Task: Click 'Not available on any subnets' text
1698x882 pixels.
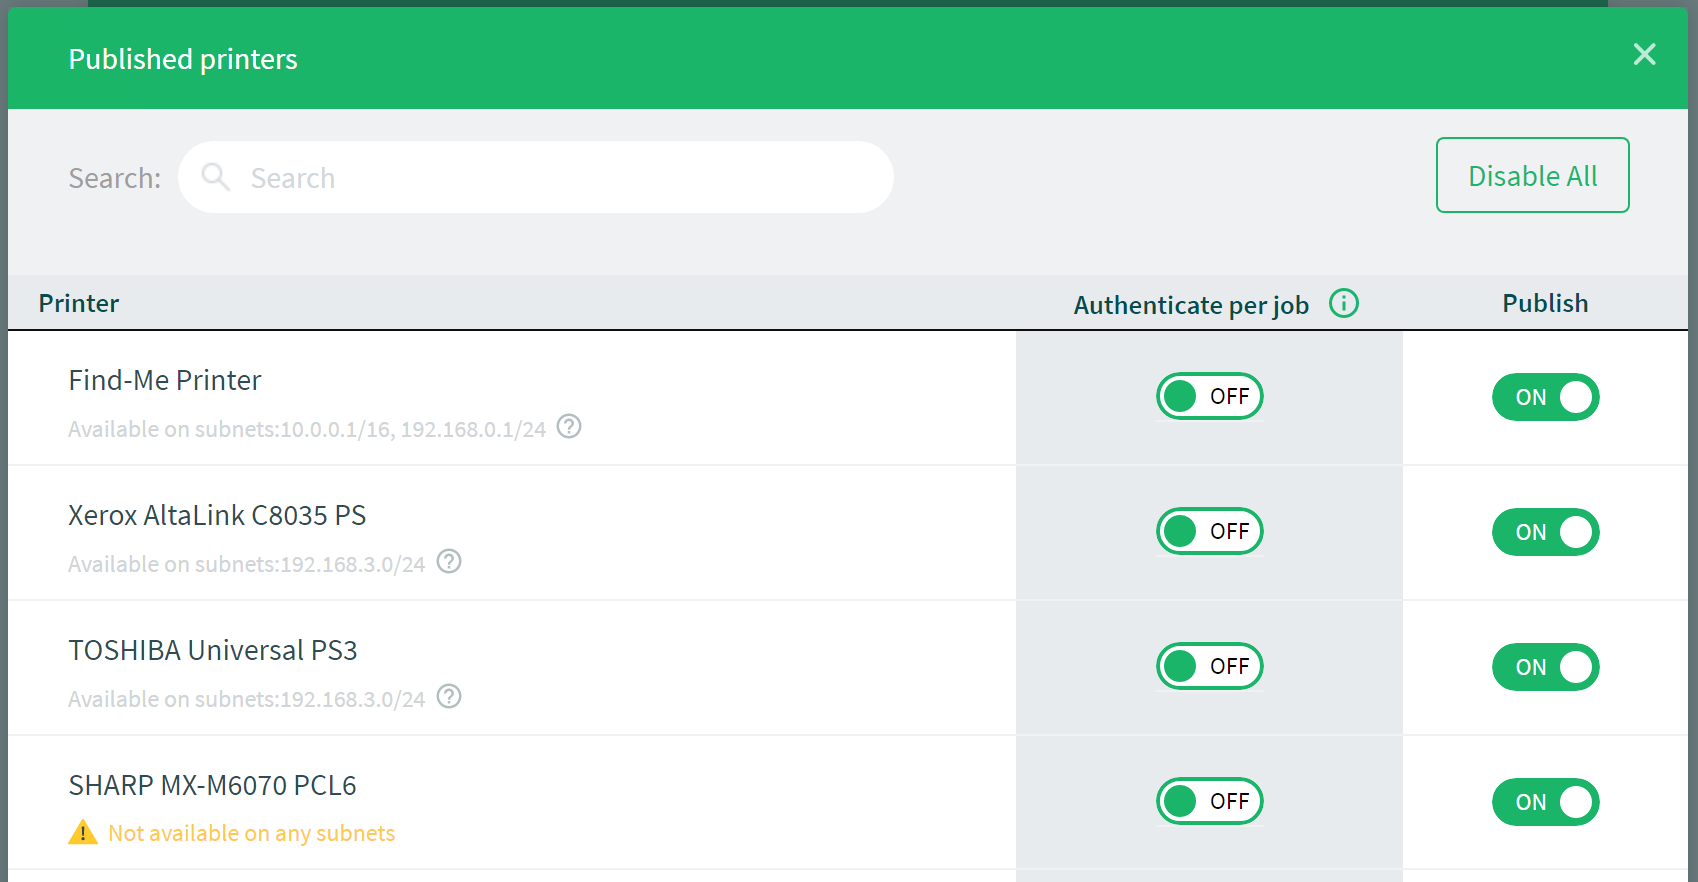Action: point(251,833)
